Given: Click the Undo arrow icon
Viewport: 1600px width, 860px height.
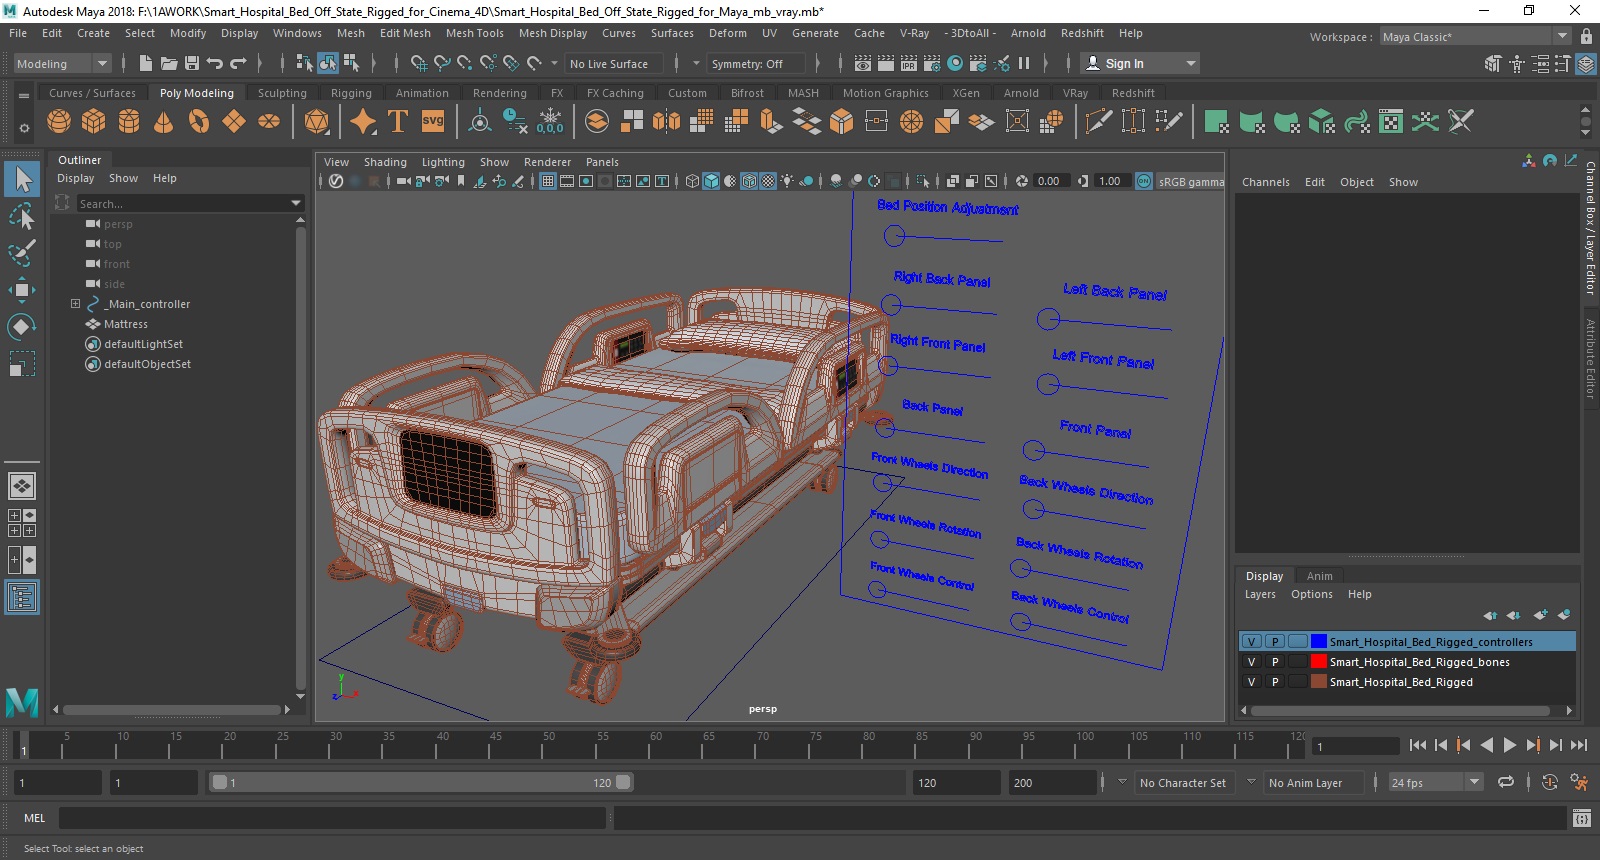Looking at the screenshot, I should [215, 63].
